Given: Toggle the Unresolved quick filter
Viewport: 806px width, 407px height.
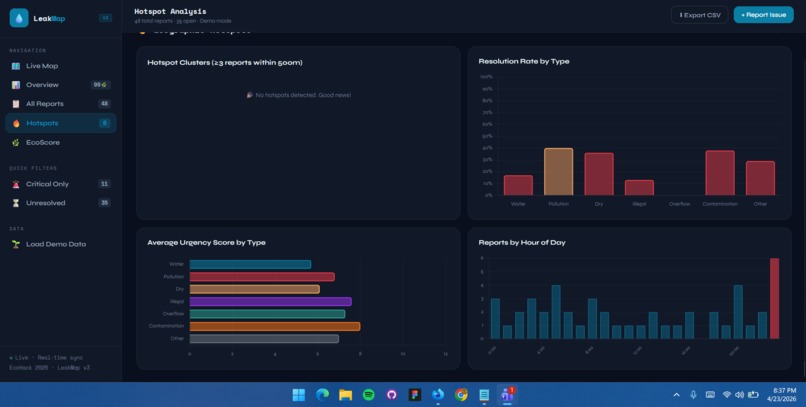Looking at the screenshot, I should [61, 203].
